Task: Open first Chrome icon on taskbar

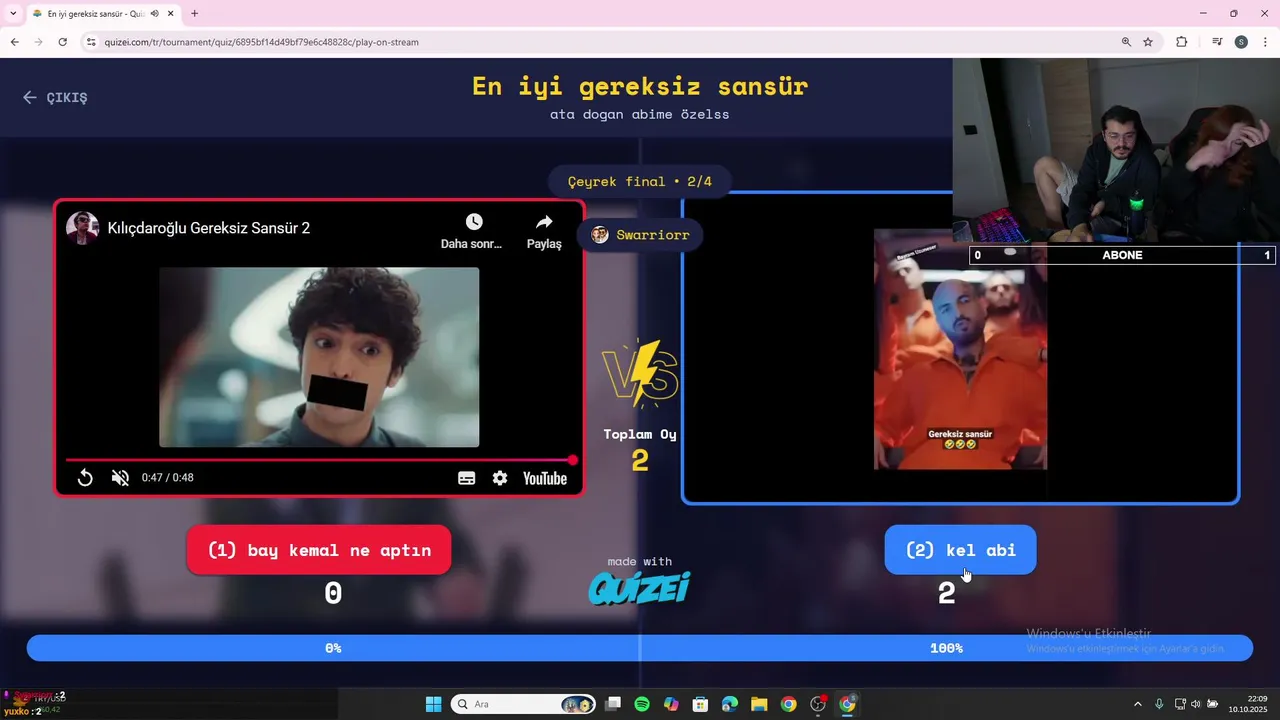Action: tap(788, 704)
